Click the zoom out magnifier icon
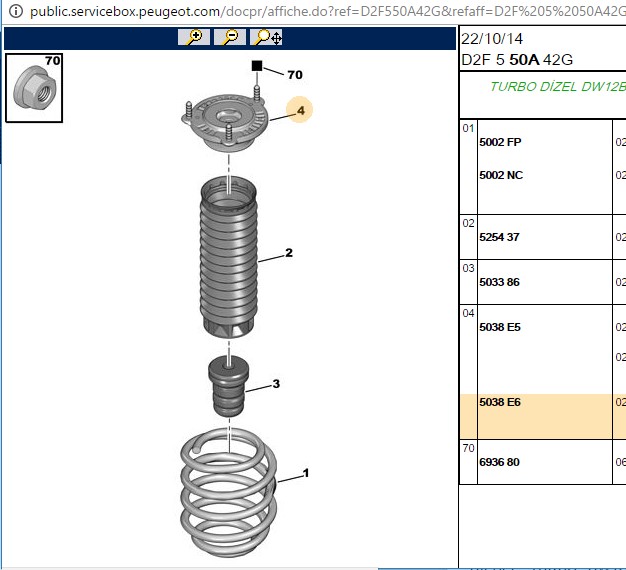626x570 pixels. [x=230, y=37]
